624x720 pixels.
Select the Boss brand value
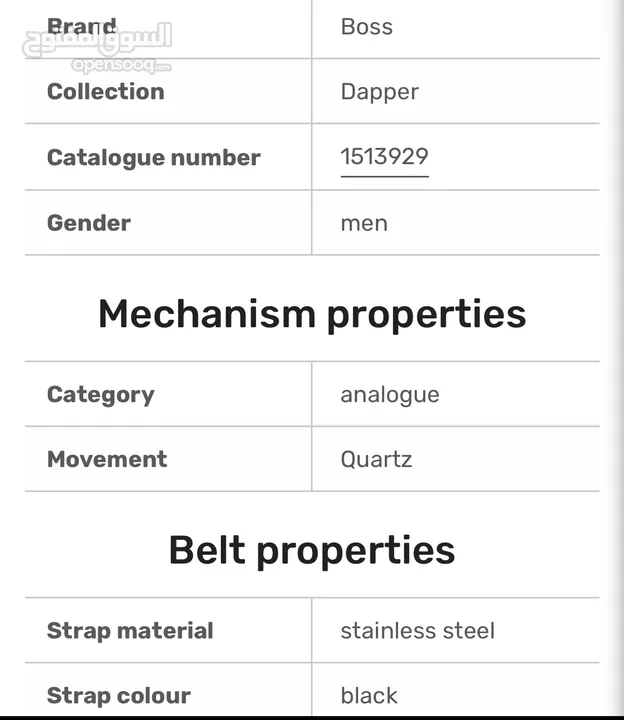pos(366,27)
